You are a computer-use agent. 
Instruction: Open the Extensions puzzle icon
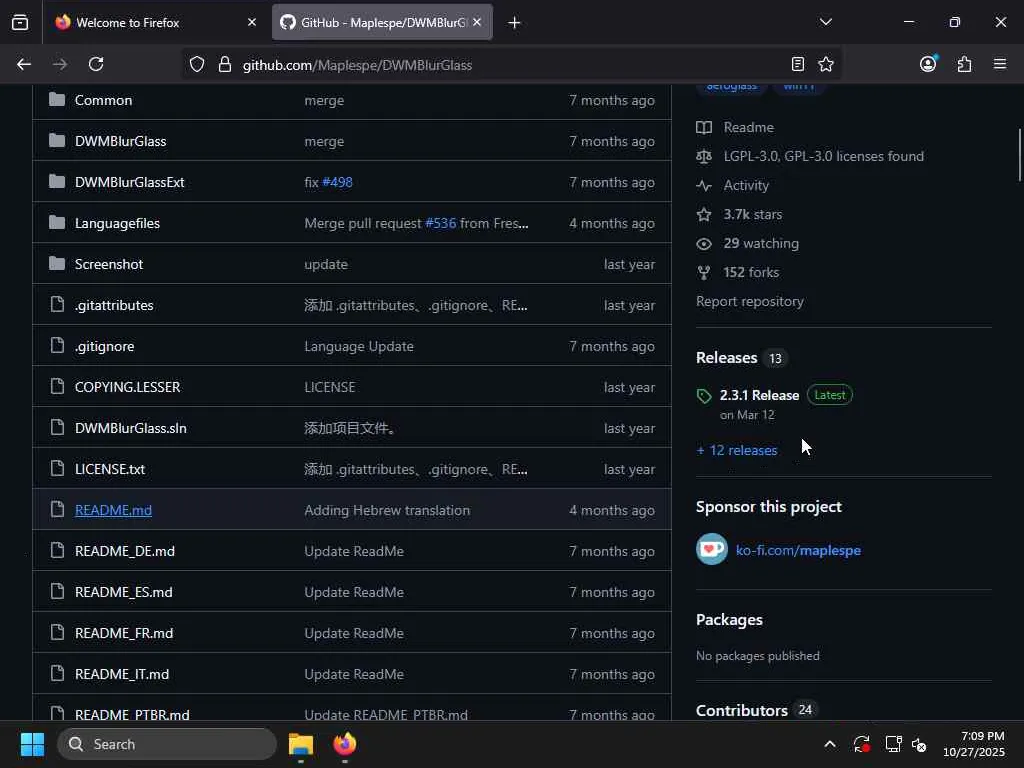pos(964,64)
